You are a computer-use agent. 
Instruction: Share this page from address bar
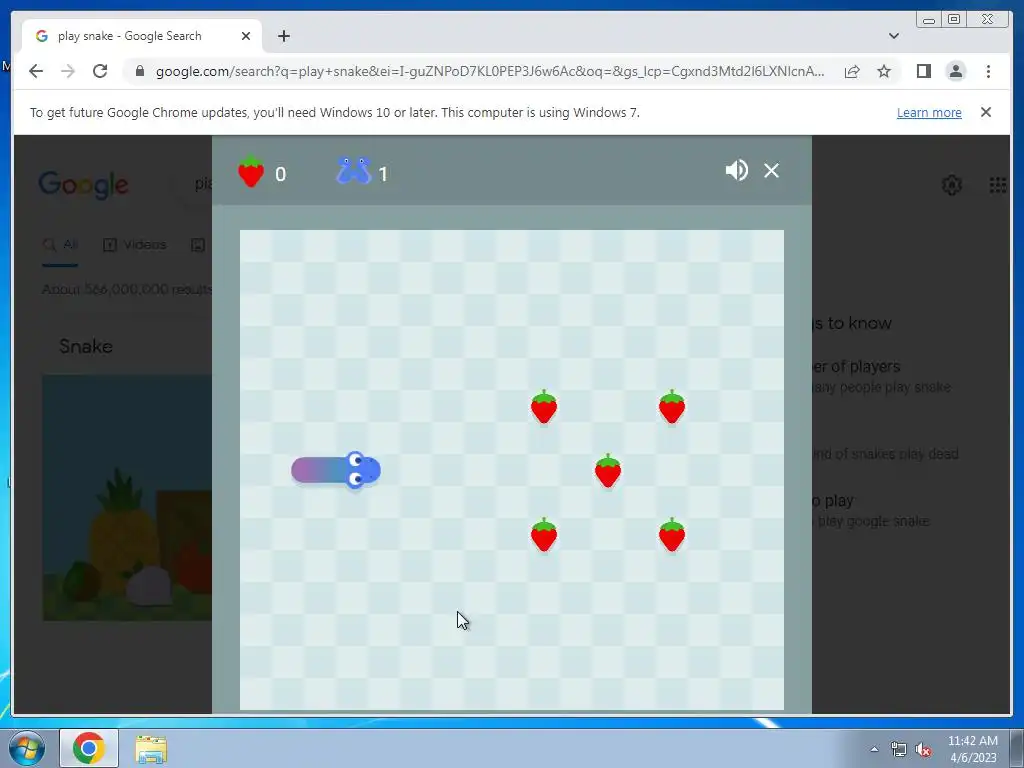coord(852,71)
